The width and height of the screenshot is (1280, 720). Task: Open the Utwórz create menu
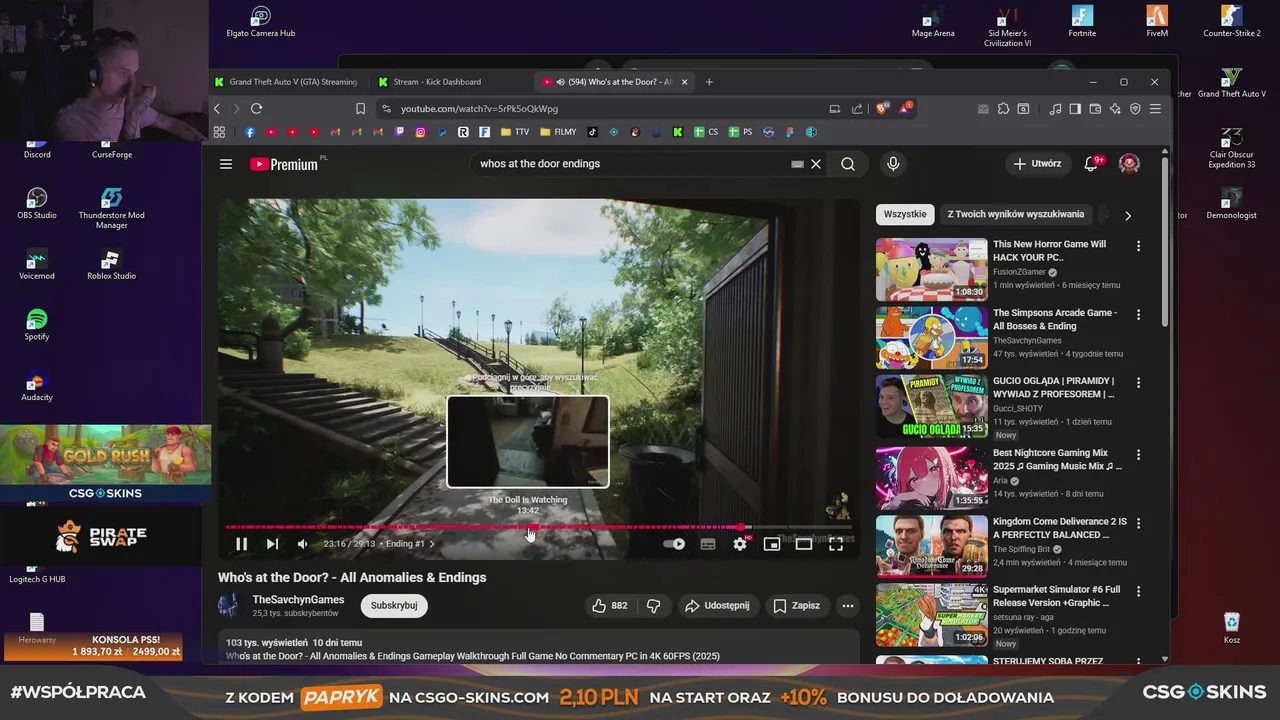click(1037, 164)
